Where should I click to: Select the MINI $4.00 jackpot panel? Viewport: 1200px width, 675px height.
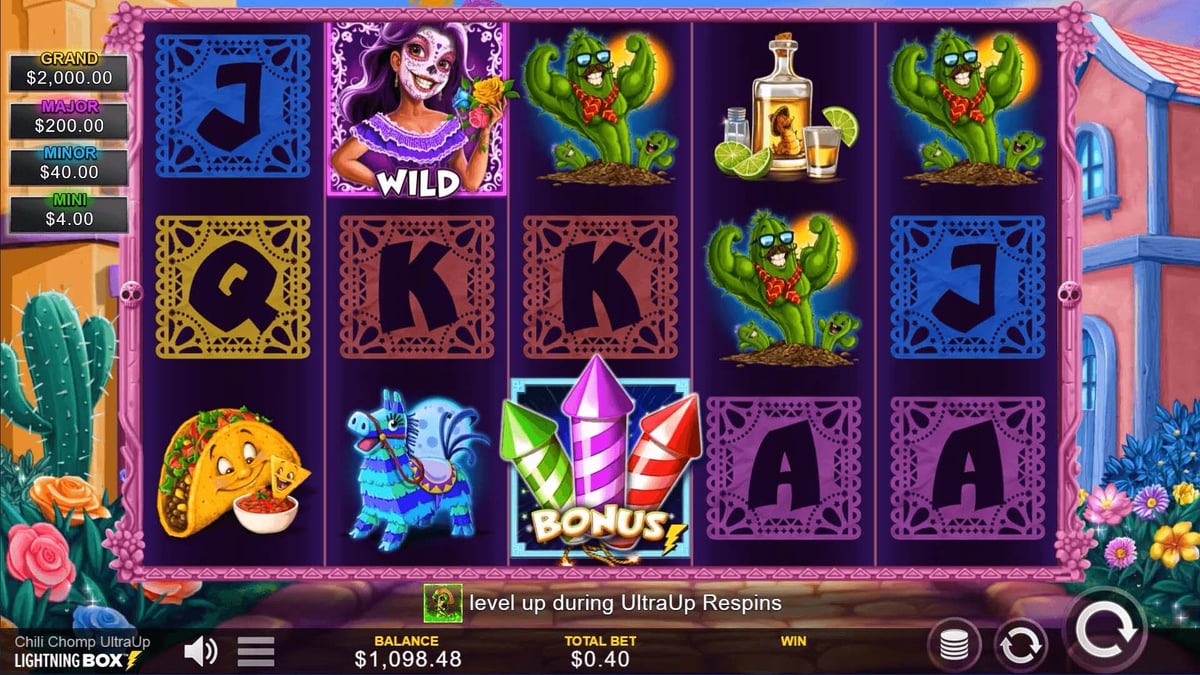click(69, 212)
